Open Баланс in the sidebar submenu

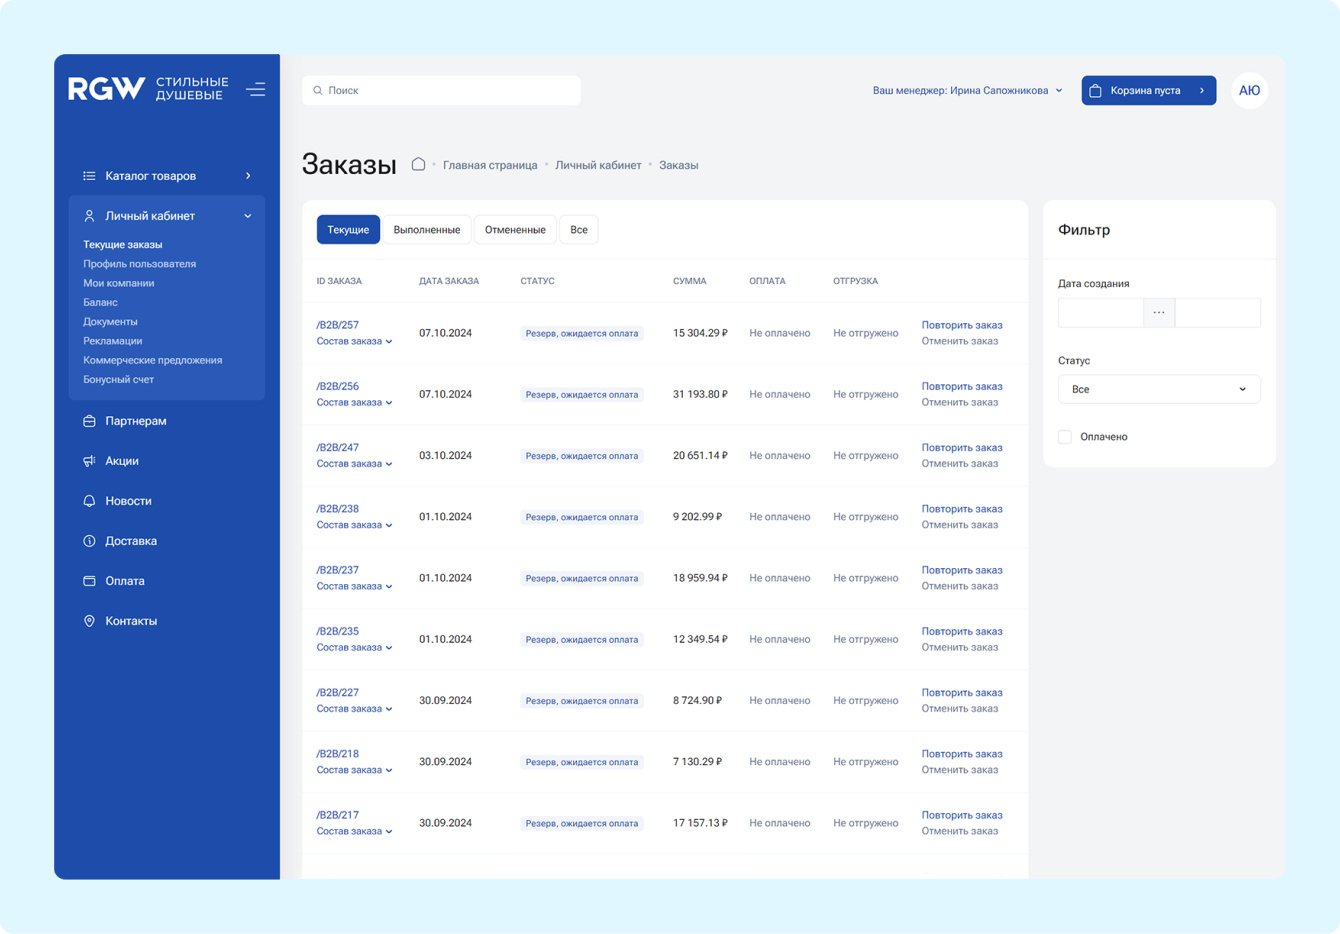pyautogui.click(x=100, y=302)
